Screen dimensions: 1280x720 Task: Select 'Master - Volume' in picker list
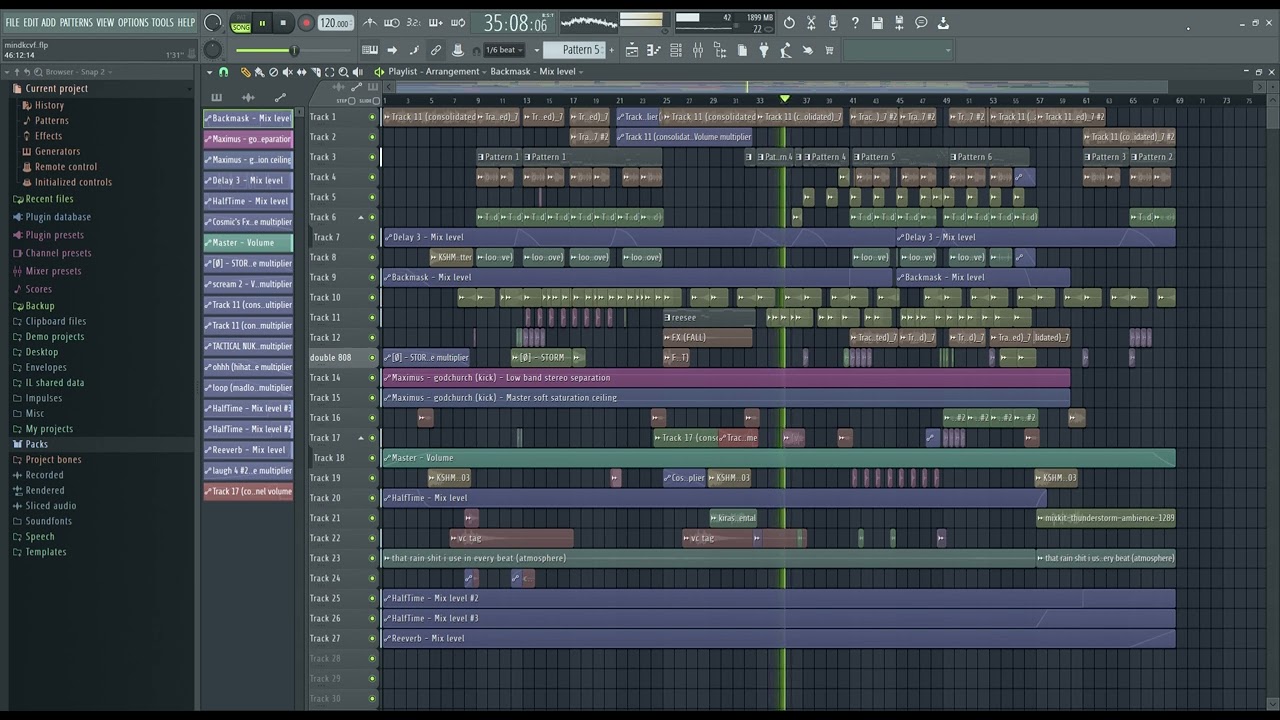(248, 243)
